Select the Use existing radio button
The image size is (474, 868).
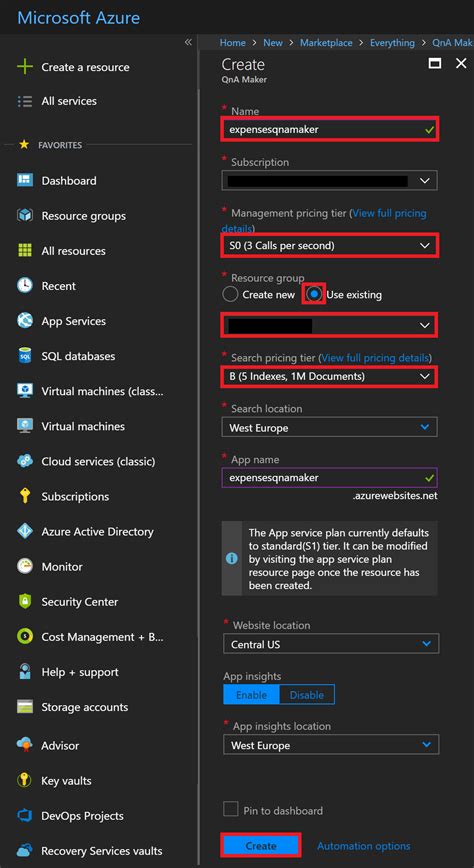click(x=315, y=294)
